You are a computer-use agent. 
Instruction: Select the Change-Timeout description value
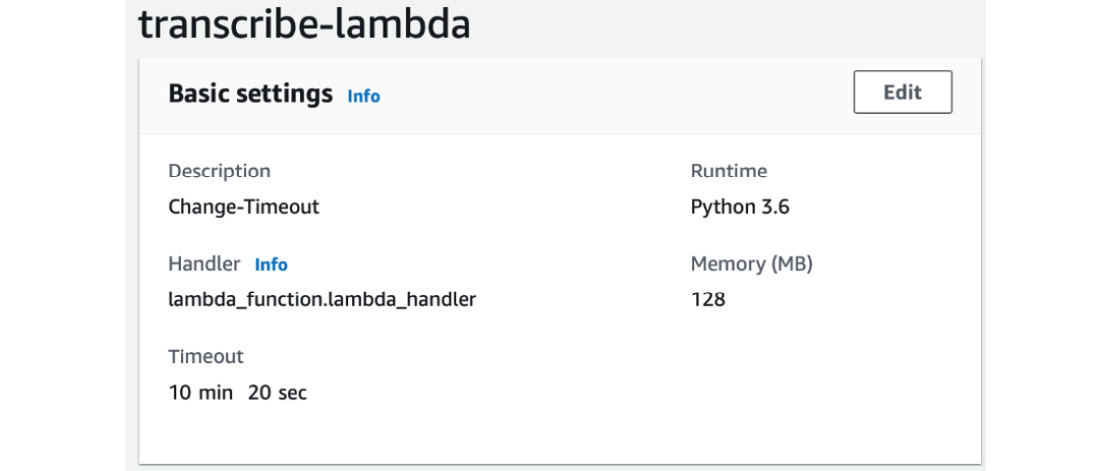tap(244, 207)
